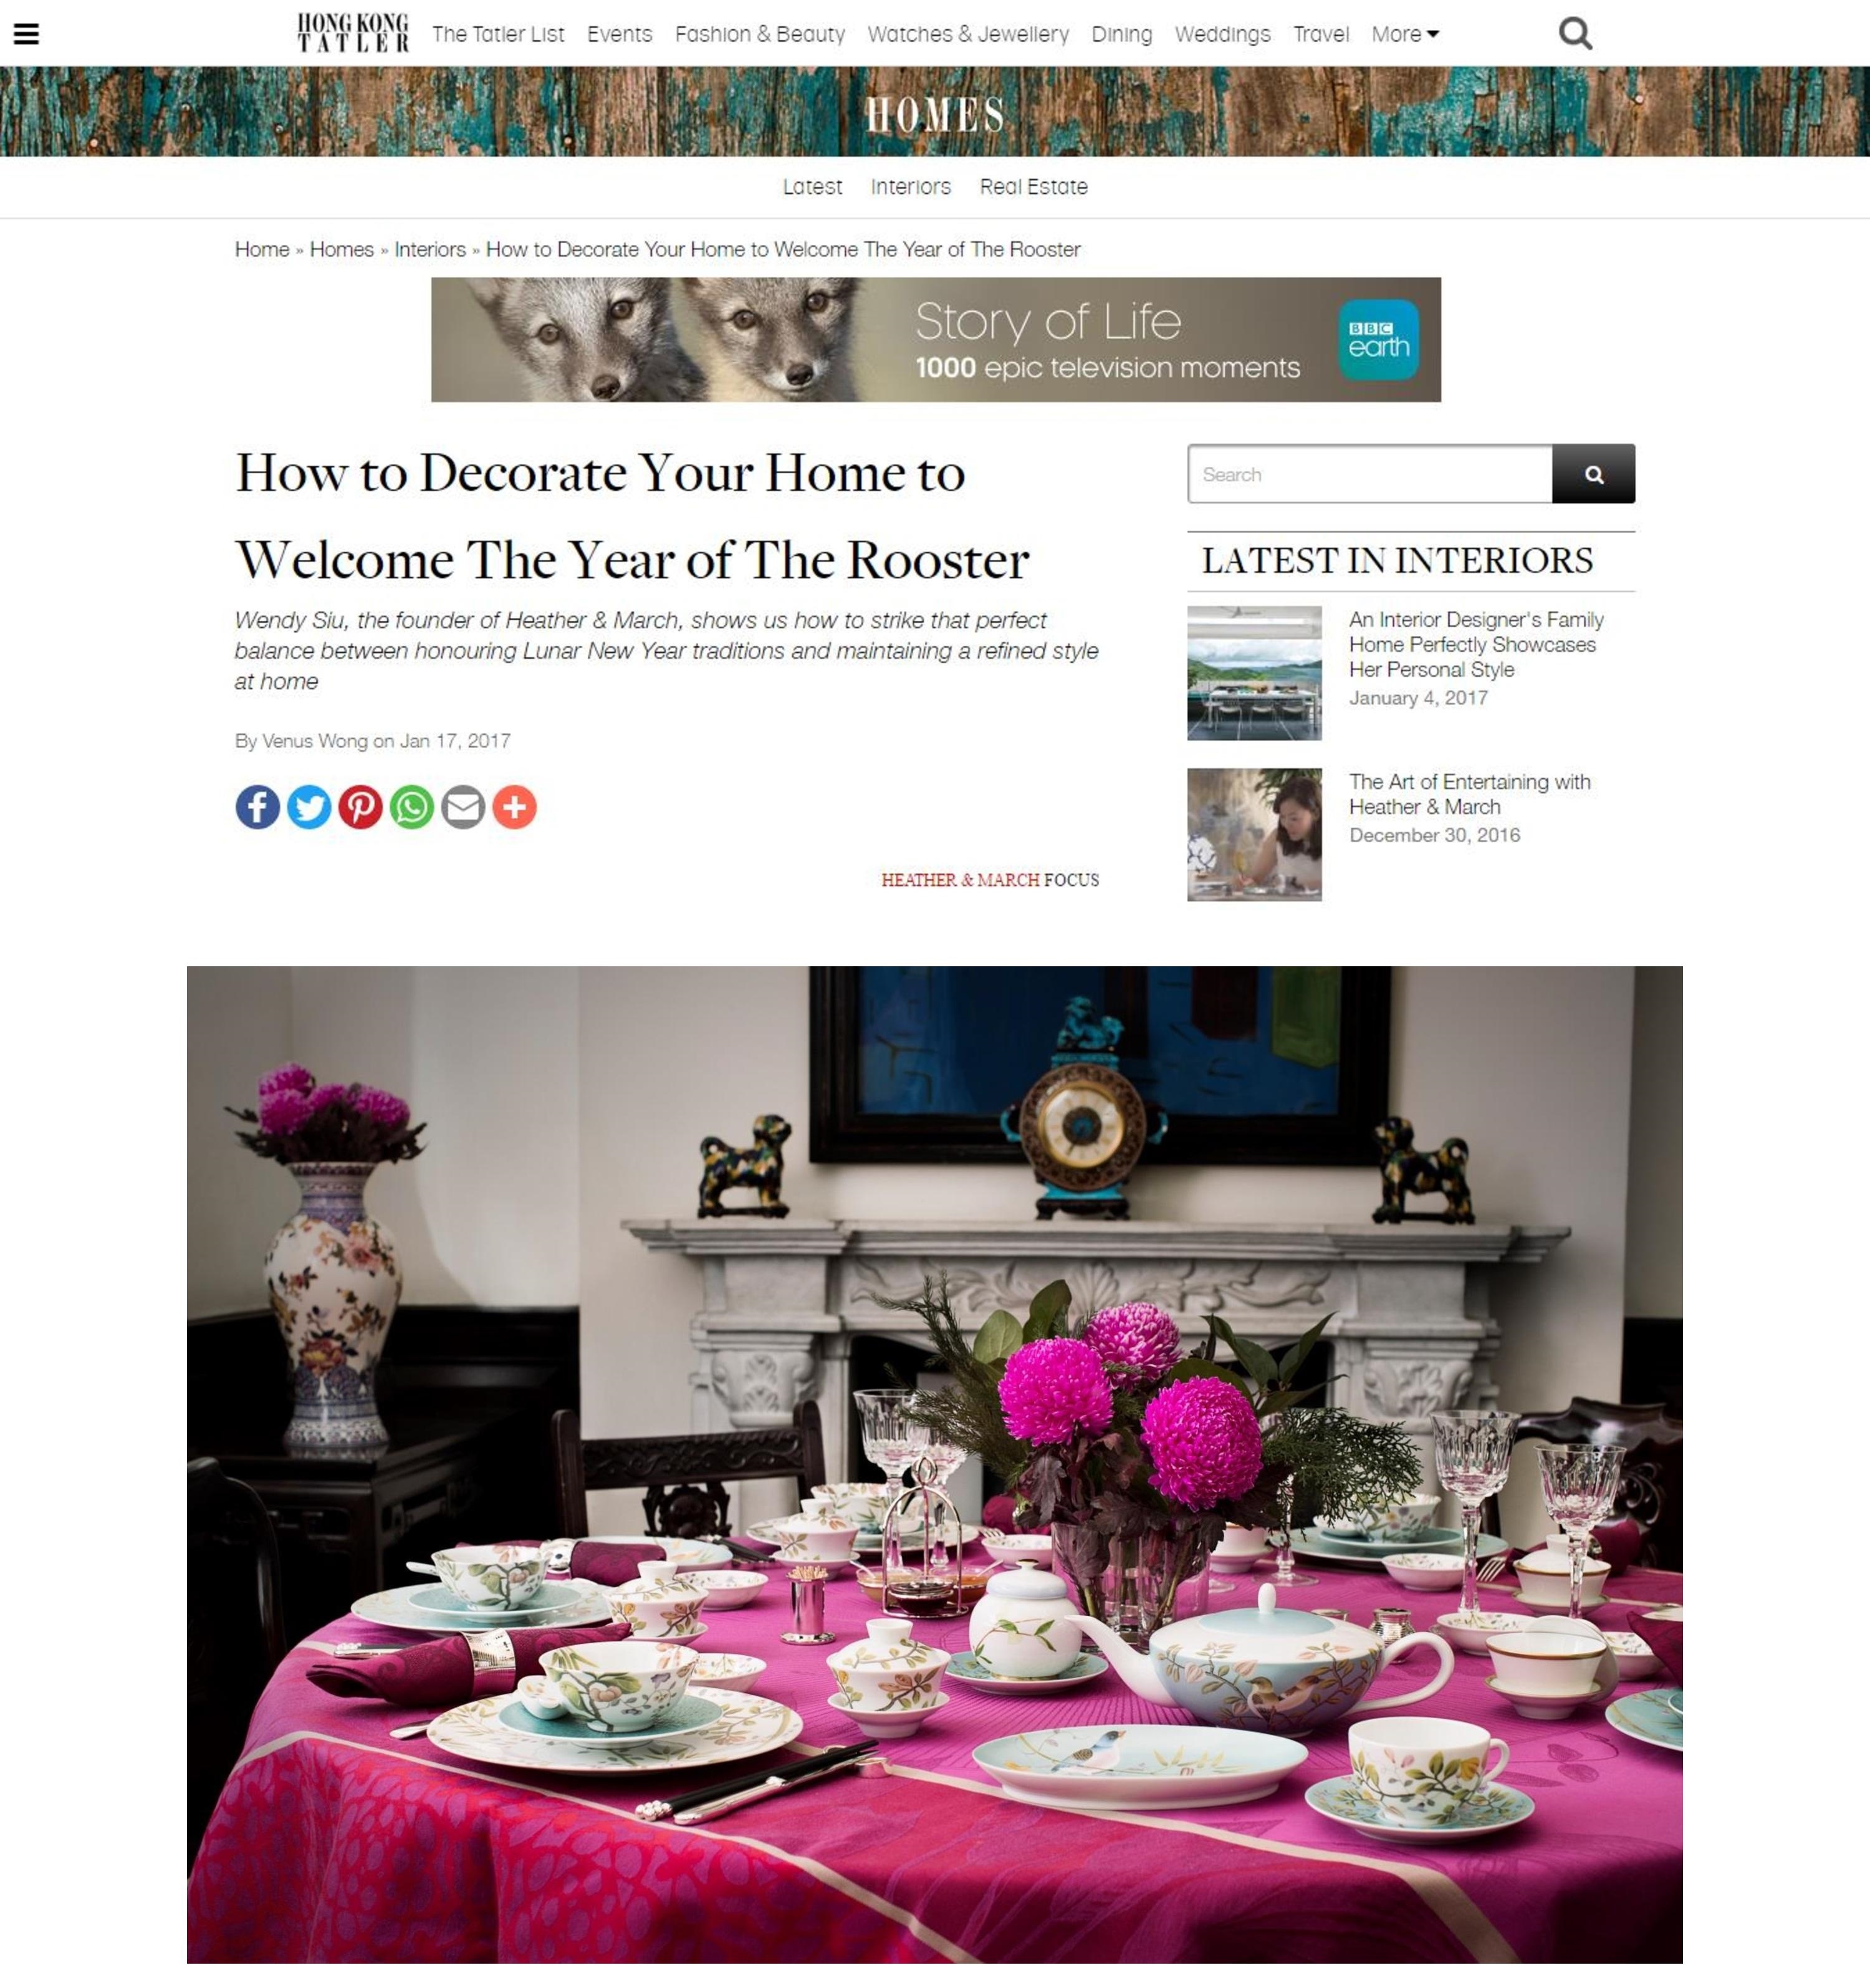Submit sidebar search with black button
The width and height of the screenshot is (1870, 1988).
coord(1593,474)
